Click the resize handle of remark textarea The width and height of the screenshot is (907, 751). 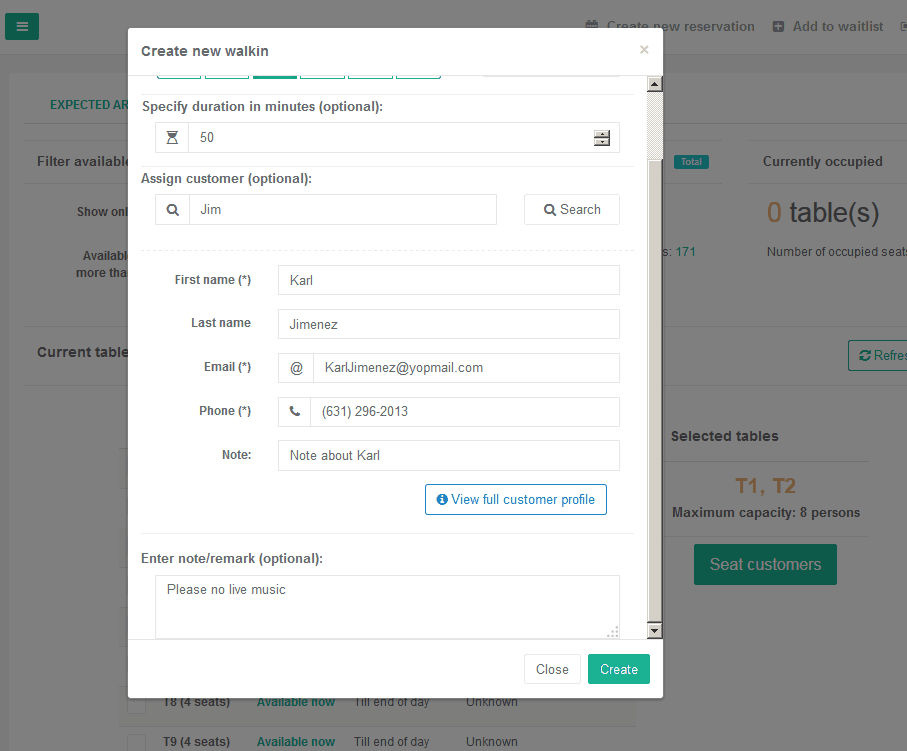coord(613,632)
